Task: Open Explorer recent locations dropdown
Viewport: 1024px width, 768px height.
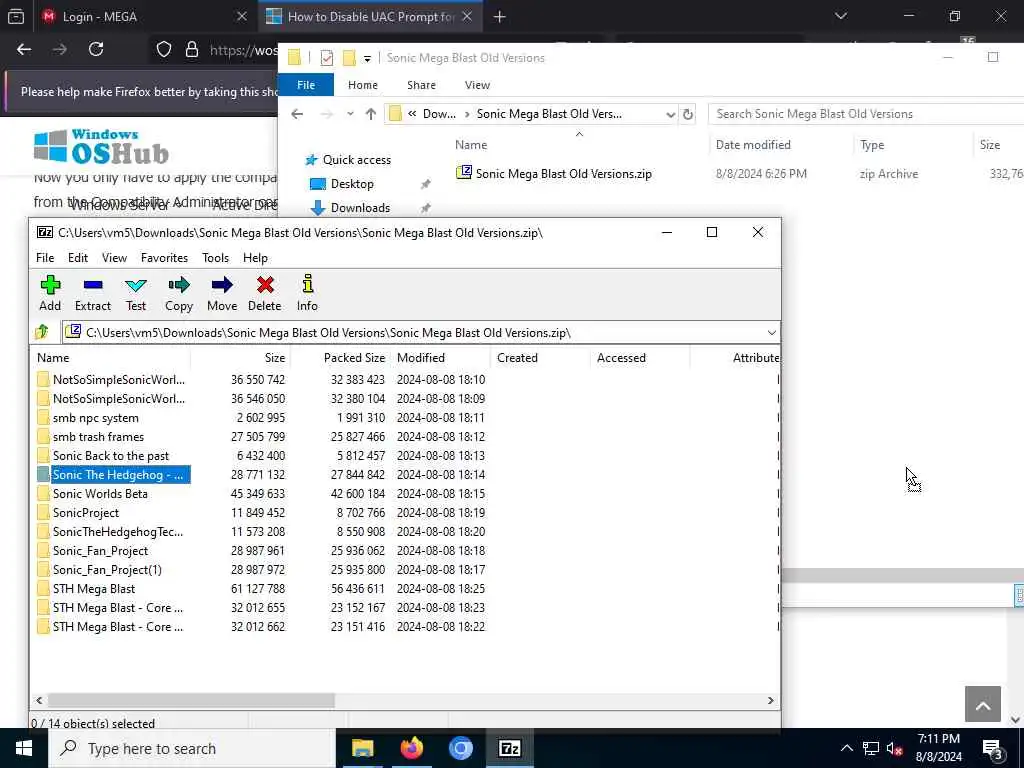Action: (x=350, y=114)
